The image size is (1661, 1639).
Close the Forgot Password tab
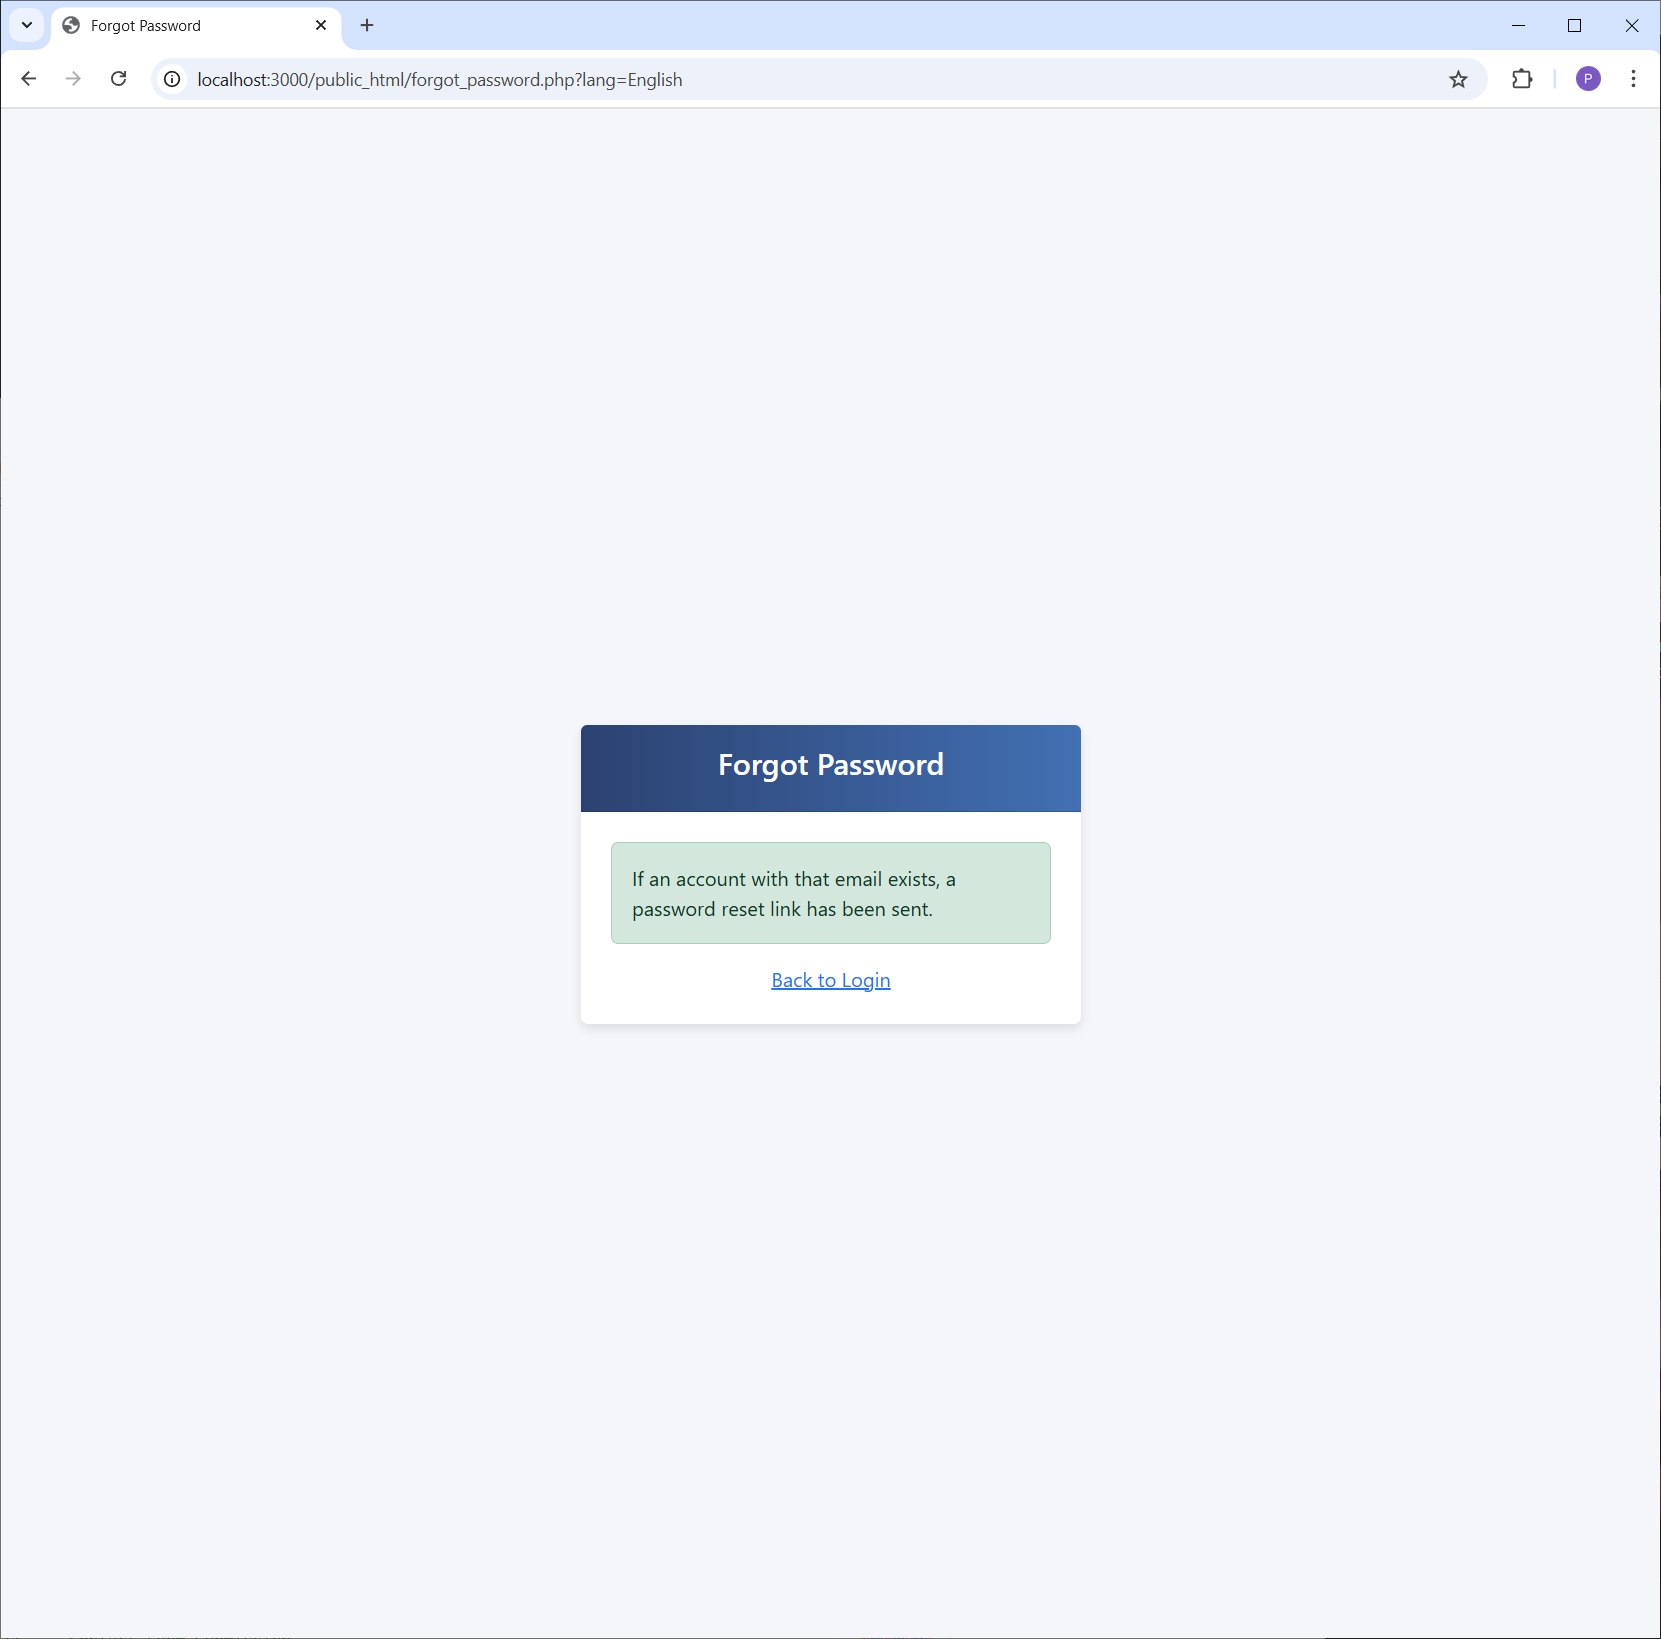[x=321, y=25]
